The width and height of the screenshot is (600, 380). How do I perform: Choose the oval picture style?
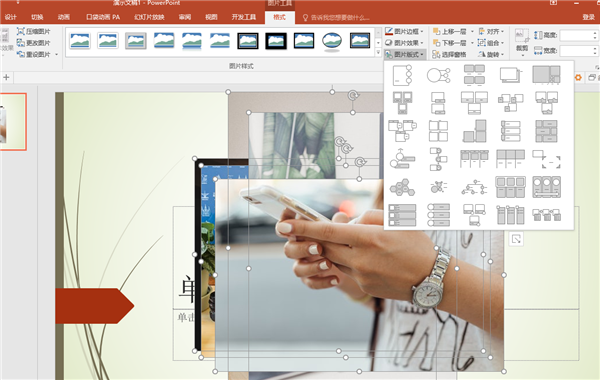332,41
